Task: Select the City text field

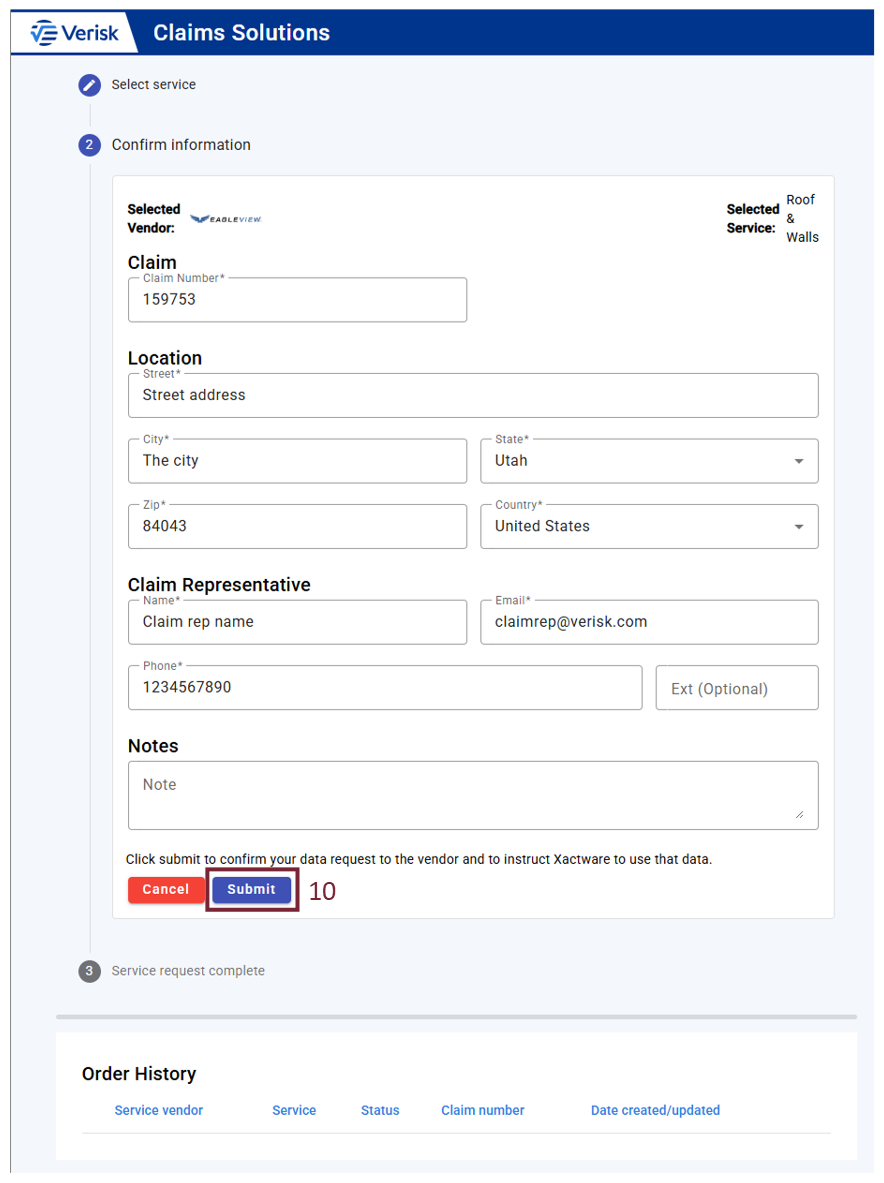Action: point(297,461)
